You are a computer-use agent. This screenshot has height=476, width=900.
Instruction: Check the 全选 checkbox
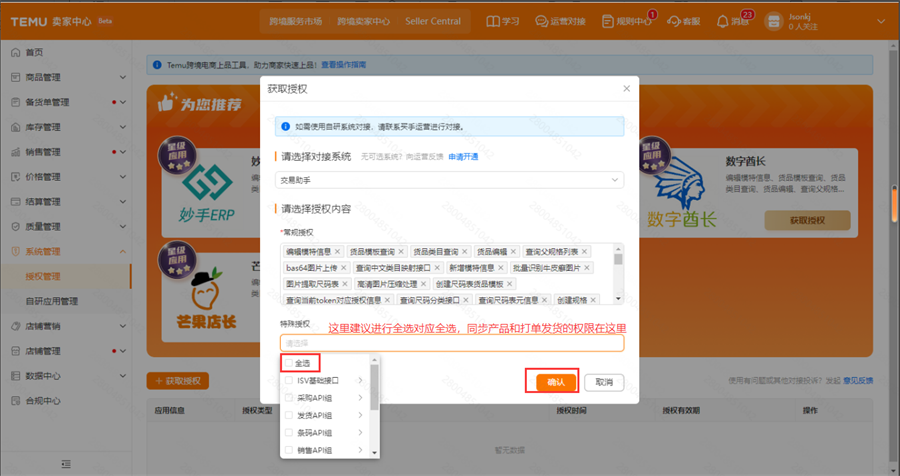tap(289, 363)
